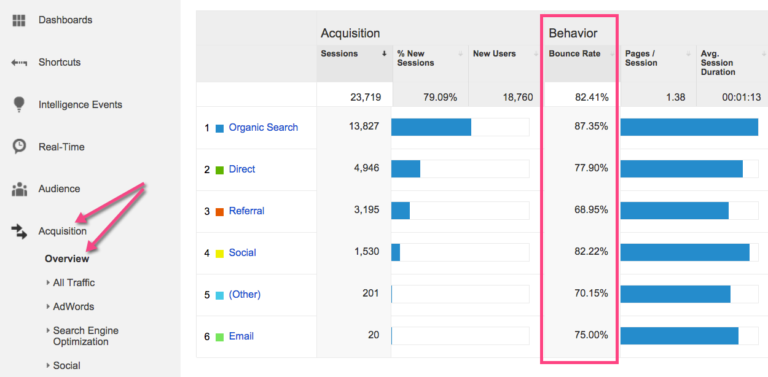Image resolution: width=768 pixels, height=377 pixels.
Task: Click the Intelligence Events lightbulb icon
Action: click(x=19, y=104)
